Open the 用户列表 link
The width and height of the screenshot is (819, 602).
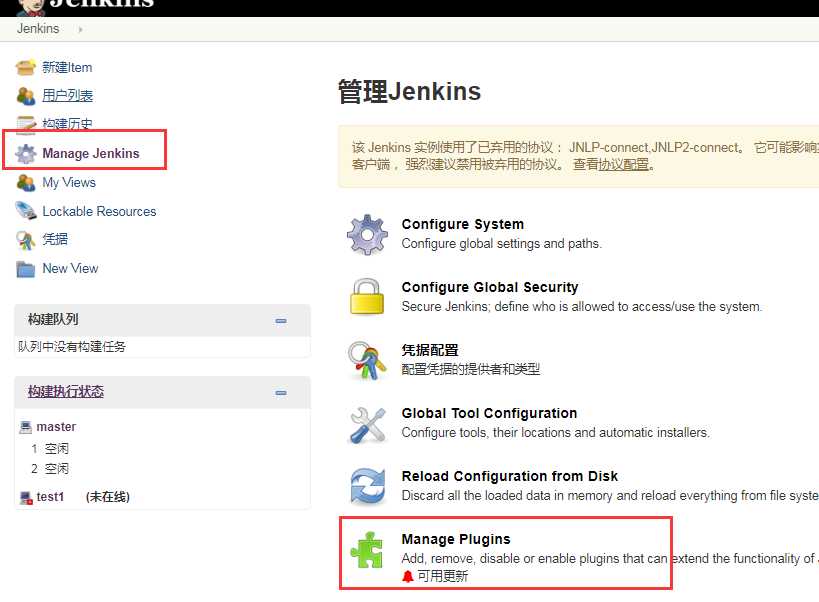point(67,96)
